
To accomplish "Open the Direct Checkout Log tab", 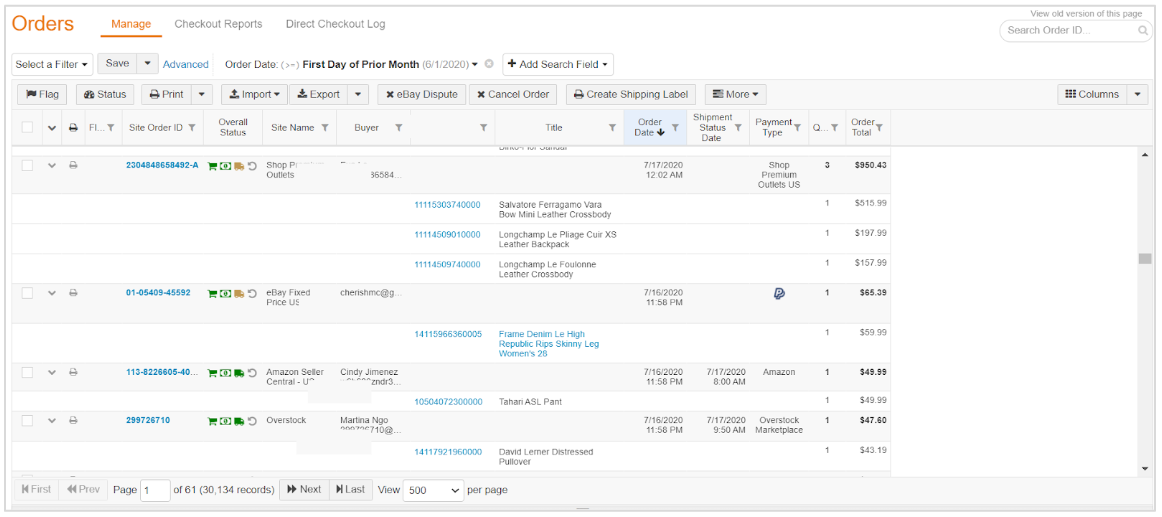I will pos(336,24).
